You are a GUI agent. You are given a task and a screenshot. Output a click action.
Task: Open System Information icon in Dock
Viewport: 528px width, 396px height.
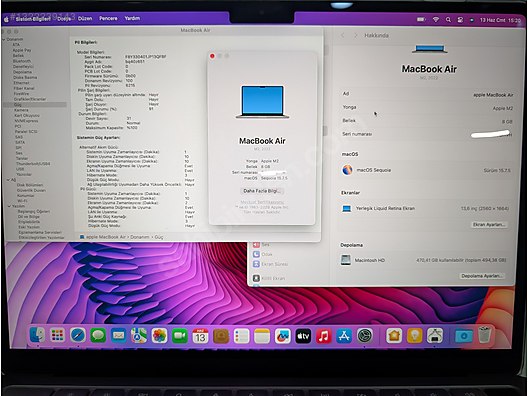click(435, 335)
